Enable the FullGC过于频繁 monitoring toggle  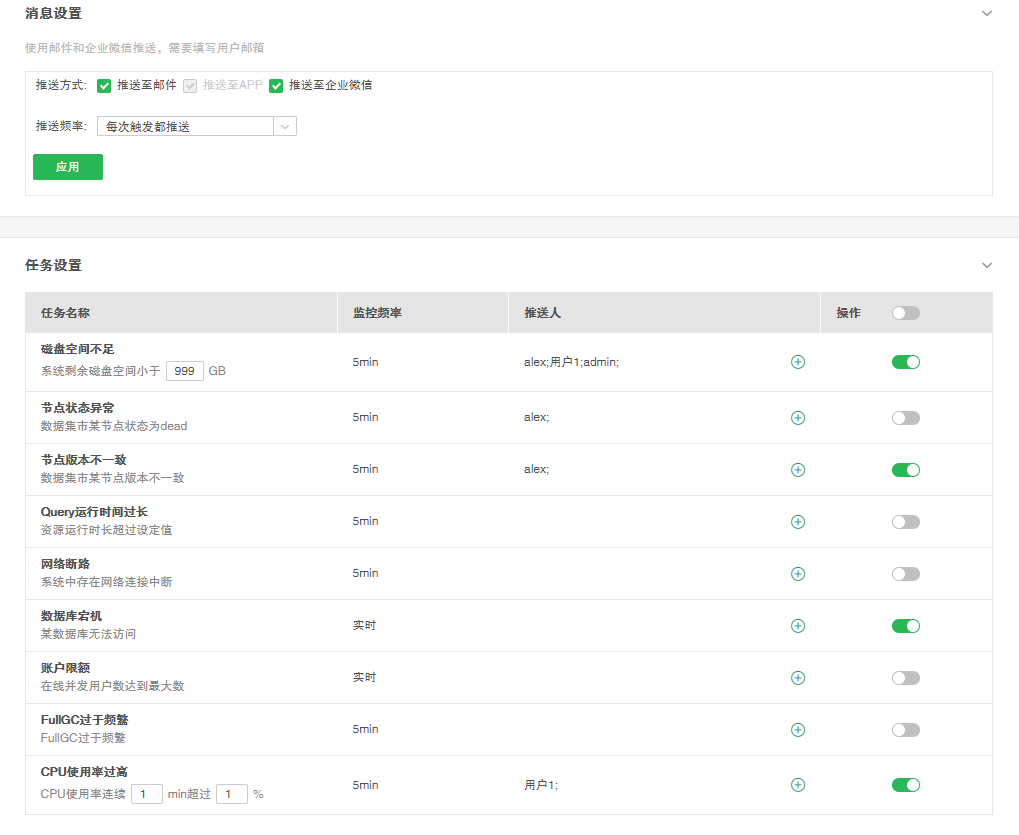(905, 730)
